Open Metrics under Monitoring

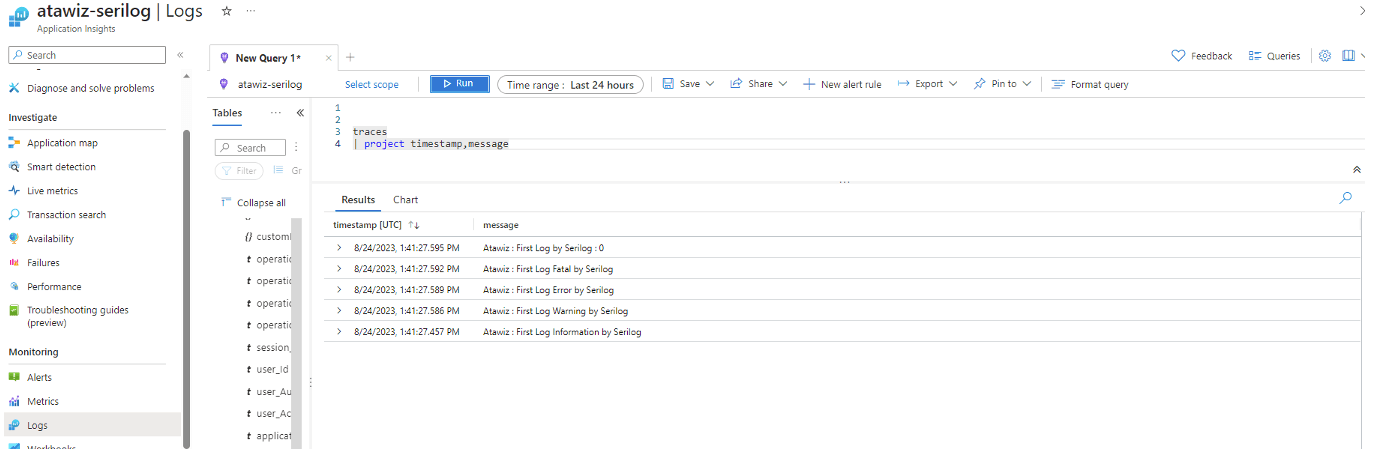pos(43,402)
